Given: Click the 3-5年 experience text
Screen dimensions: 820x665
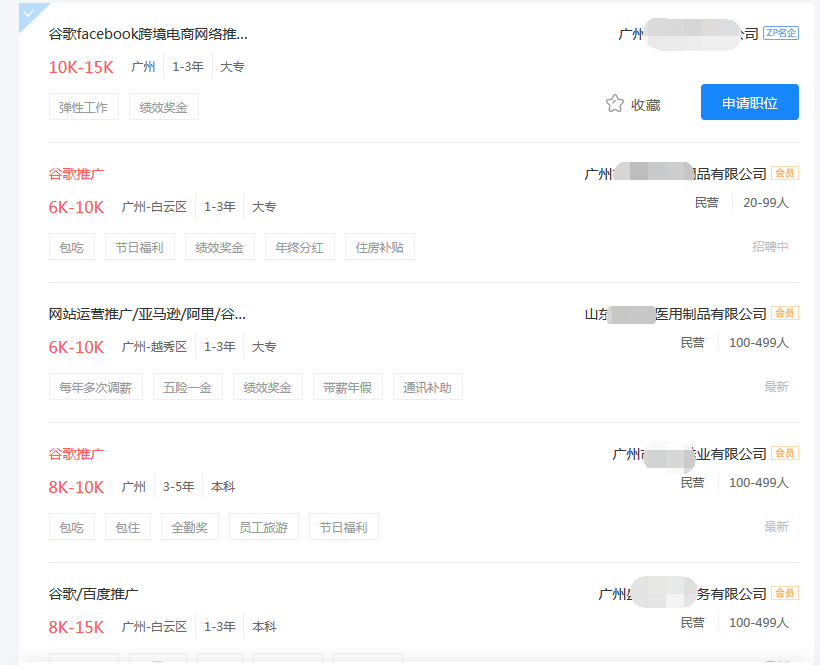Looking at the screenshot, I should coord(178,487).
